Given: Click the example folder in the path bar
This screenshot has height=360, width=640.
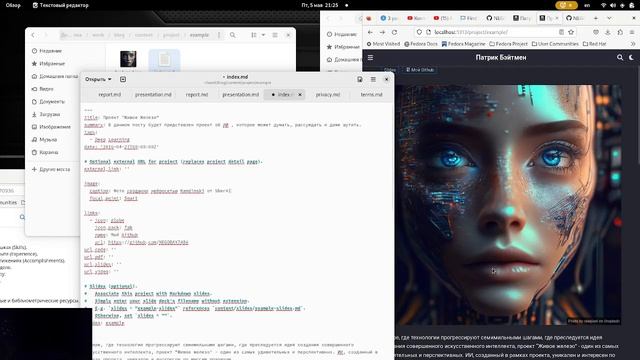Looking at the screenshot, I should pyautogui.click(x=199, y=35).
